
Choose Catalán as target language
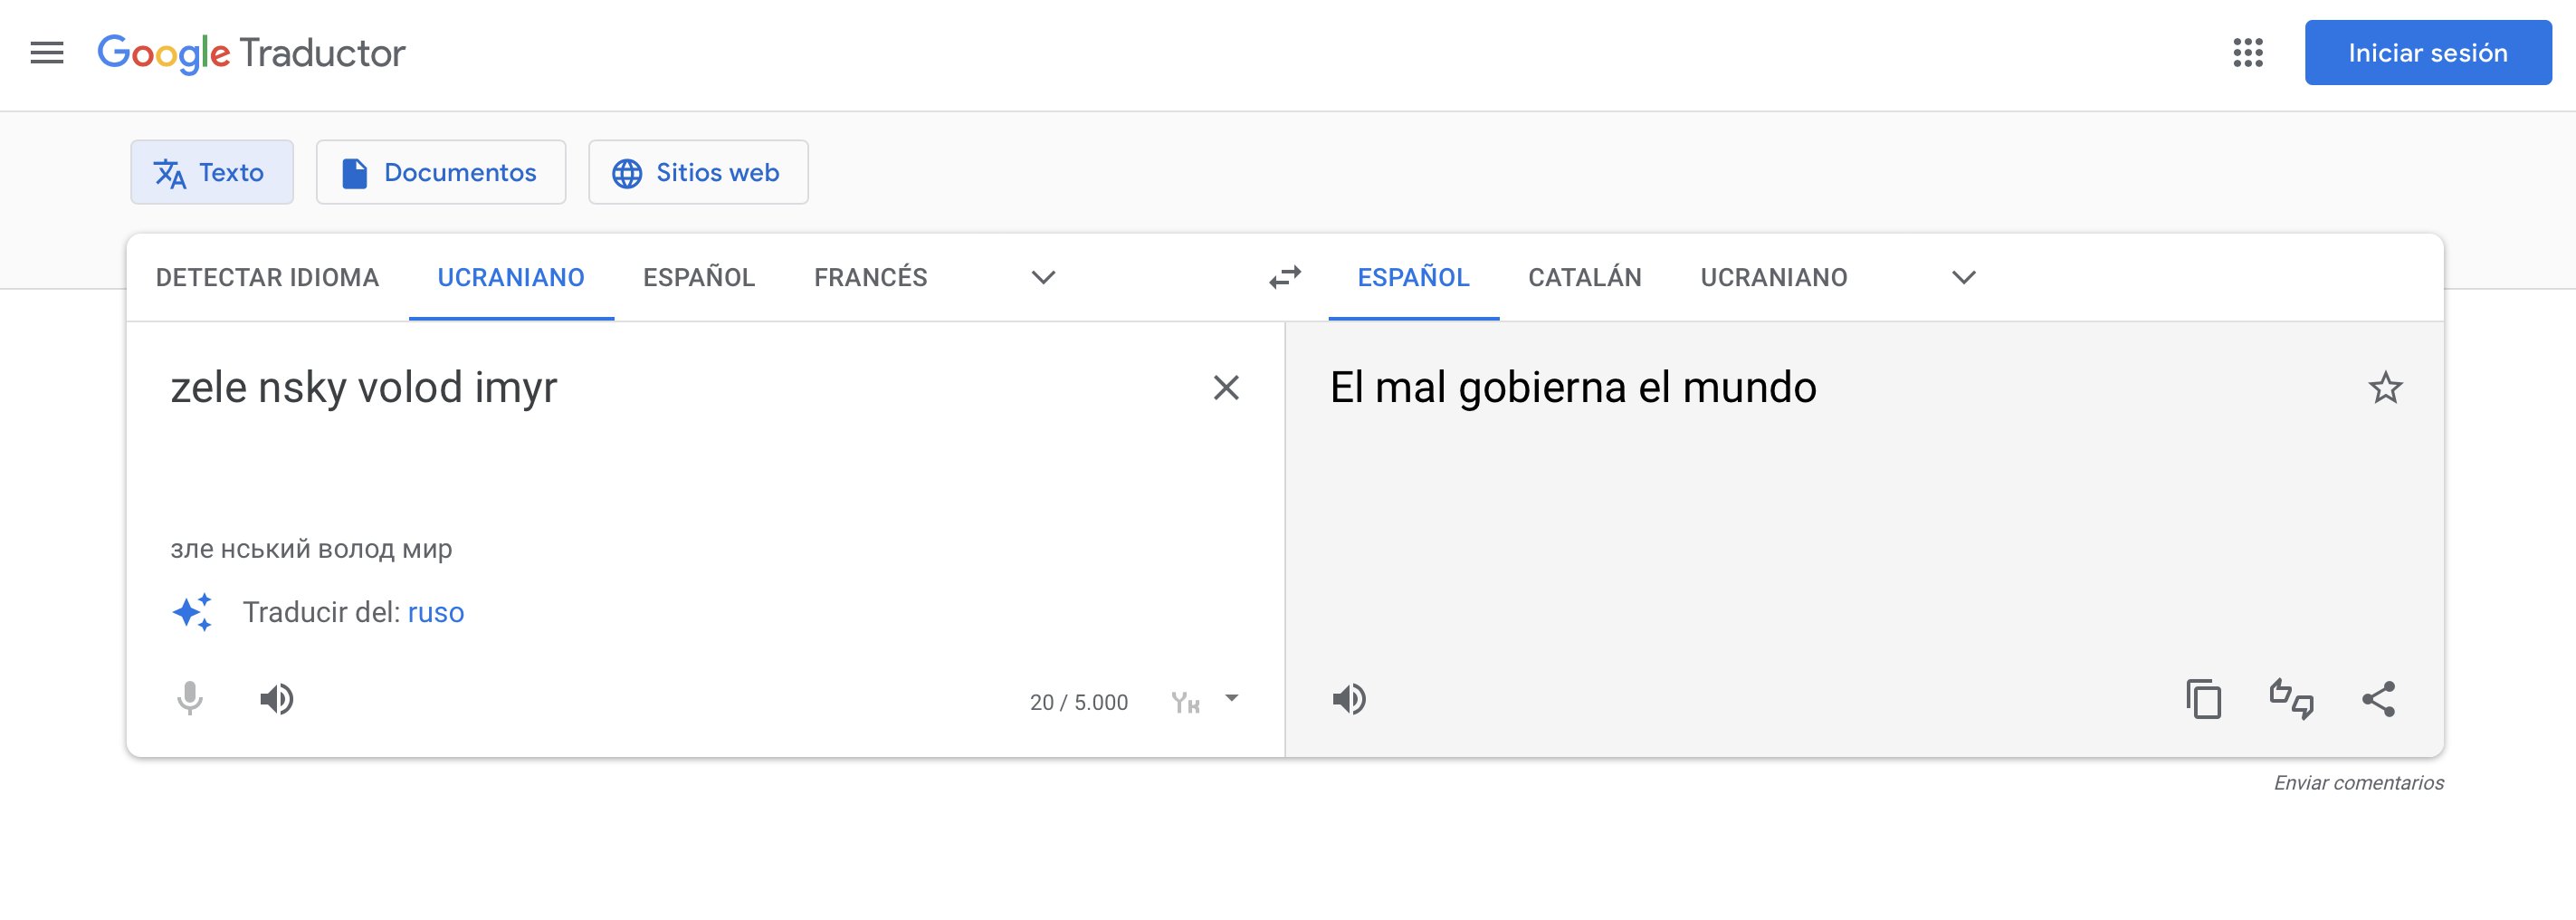[1584, 277]
